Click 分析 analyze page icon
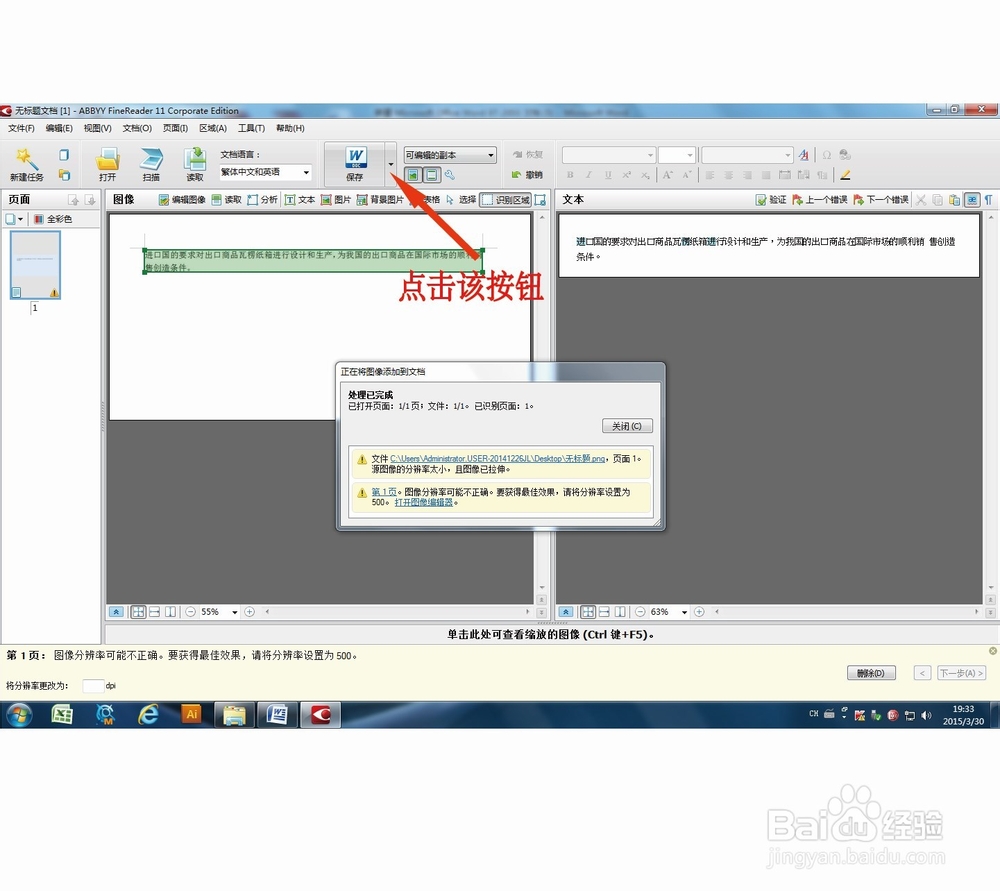This screenshot has height=891, width=1000. click(x=262, y=200)
